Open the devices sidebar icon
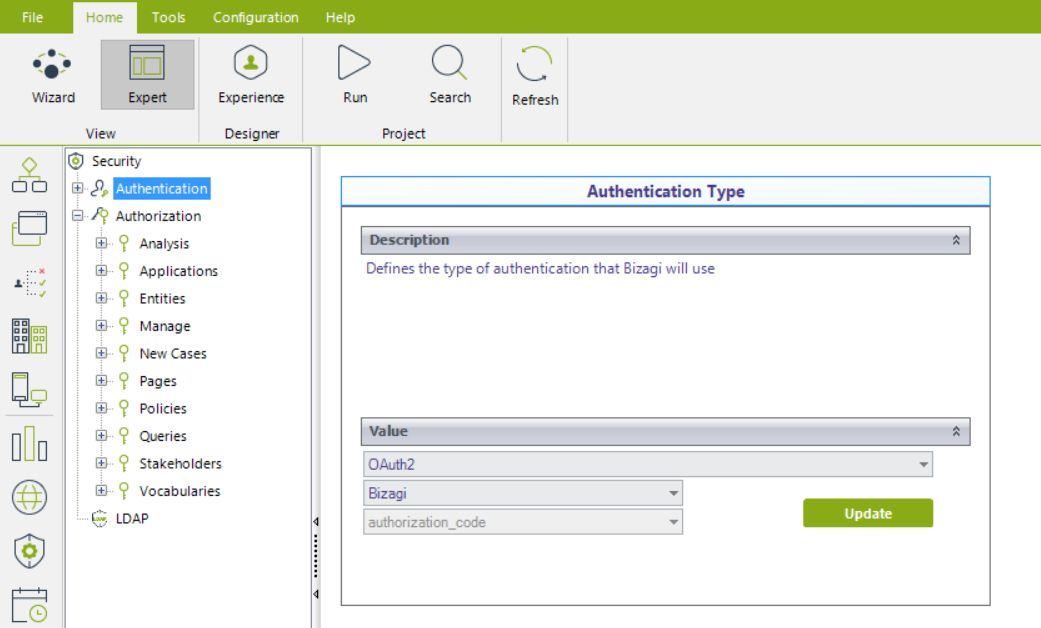Image resolution: width=1041 pixels, height=628 pixels. [29, 390]
